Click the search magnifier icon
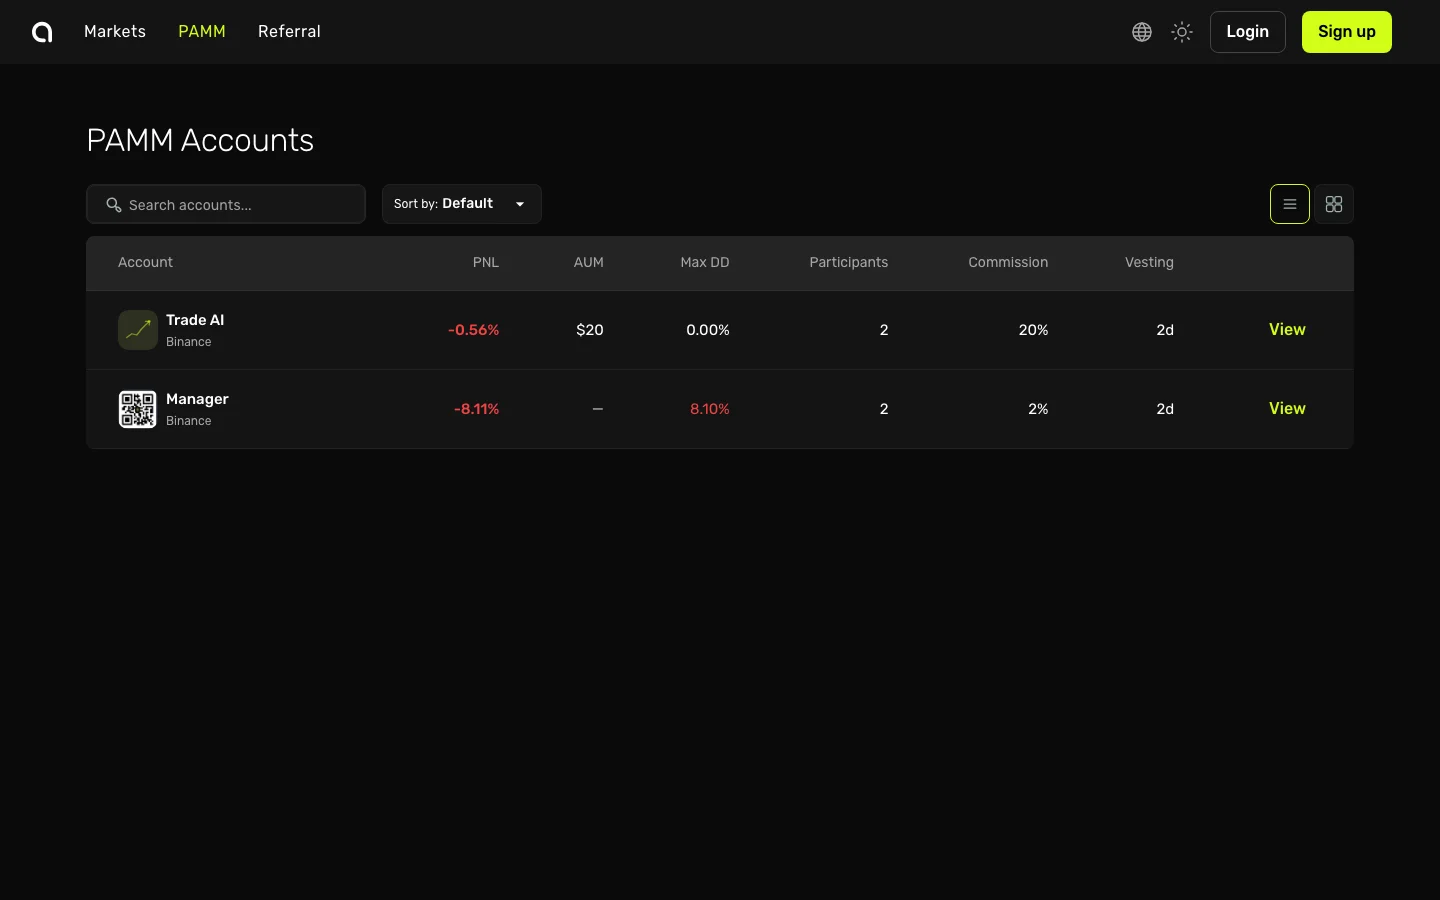The image size is (1440, 900). pos(114,205)
